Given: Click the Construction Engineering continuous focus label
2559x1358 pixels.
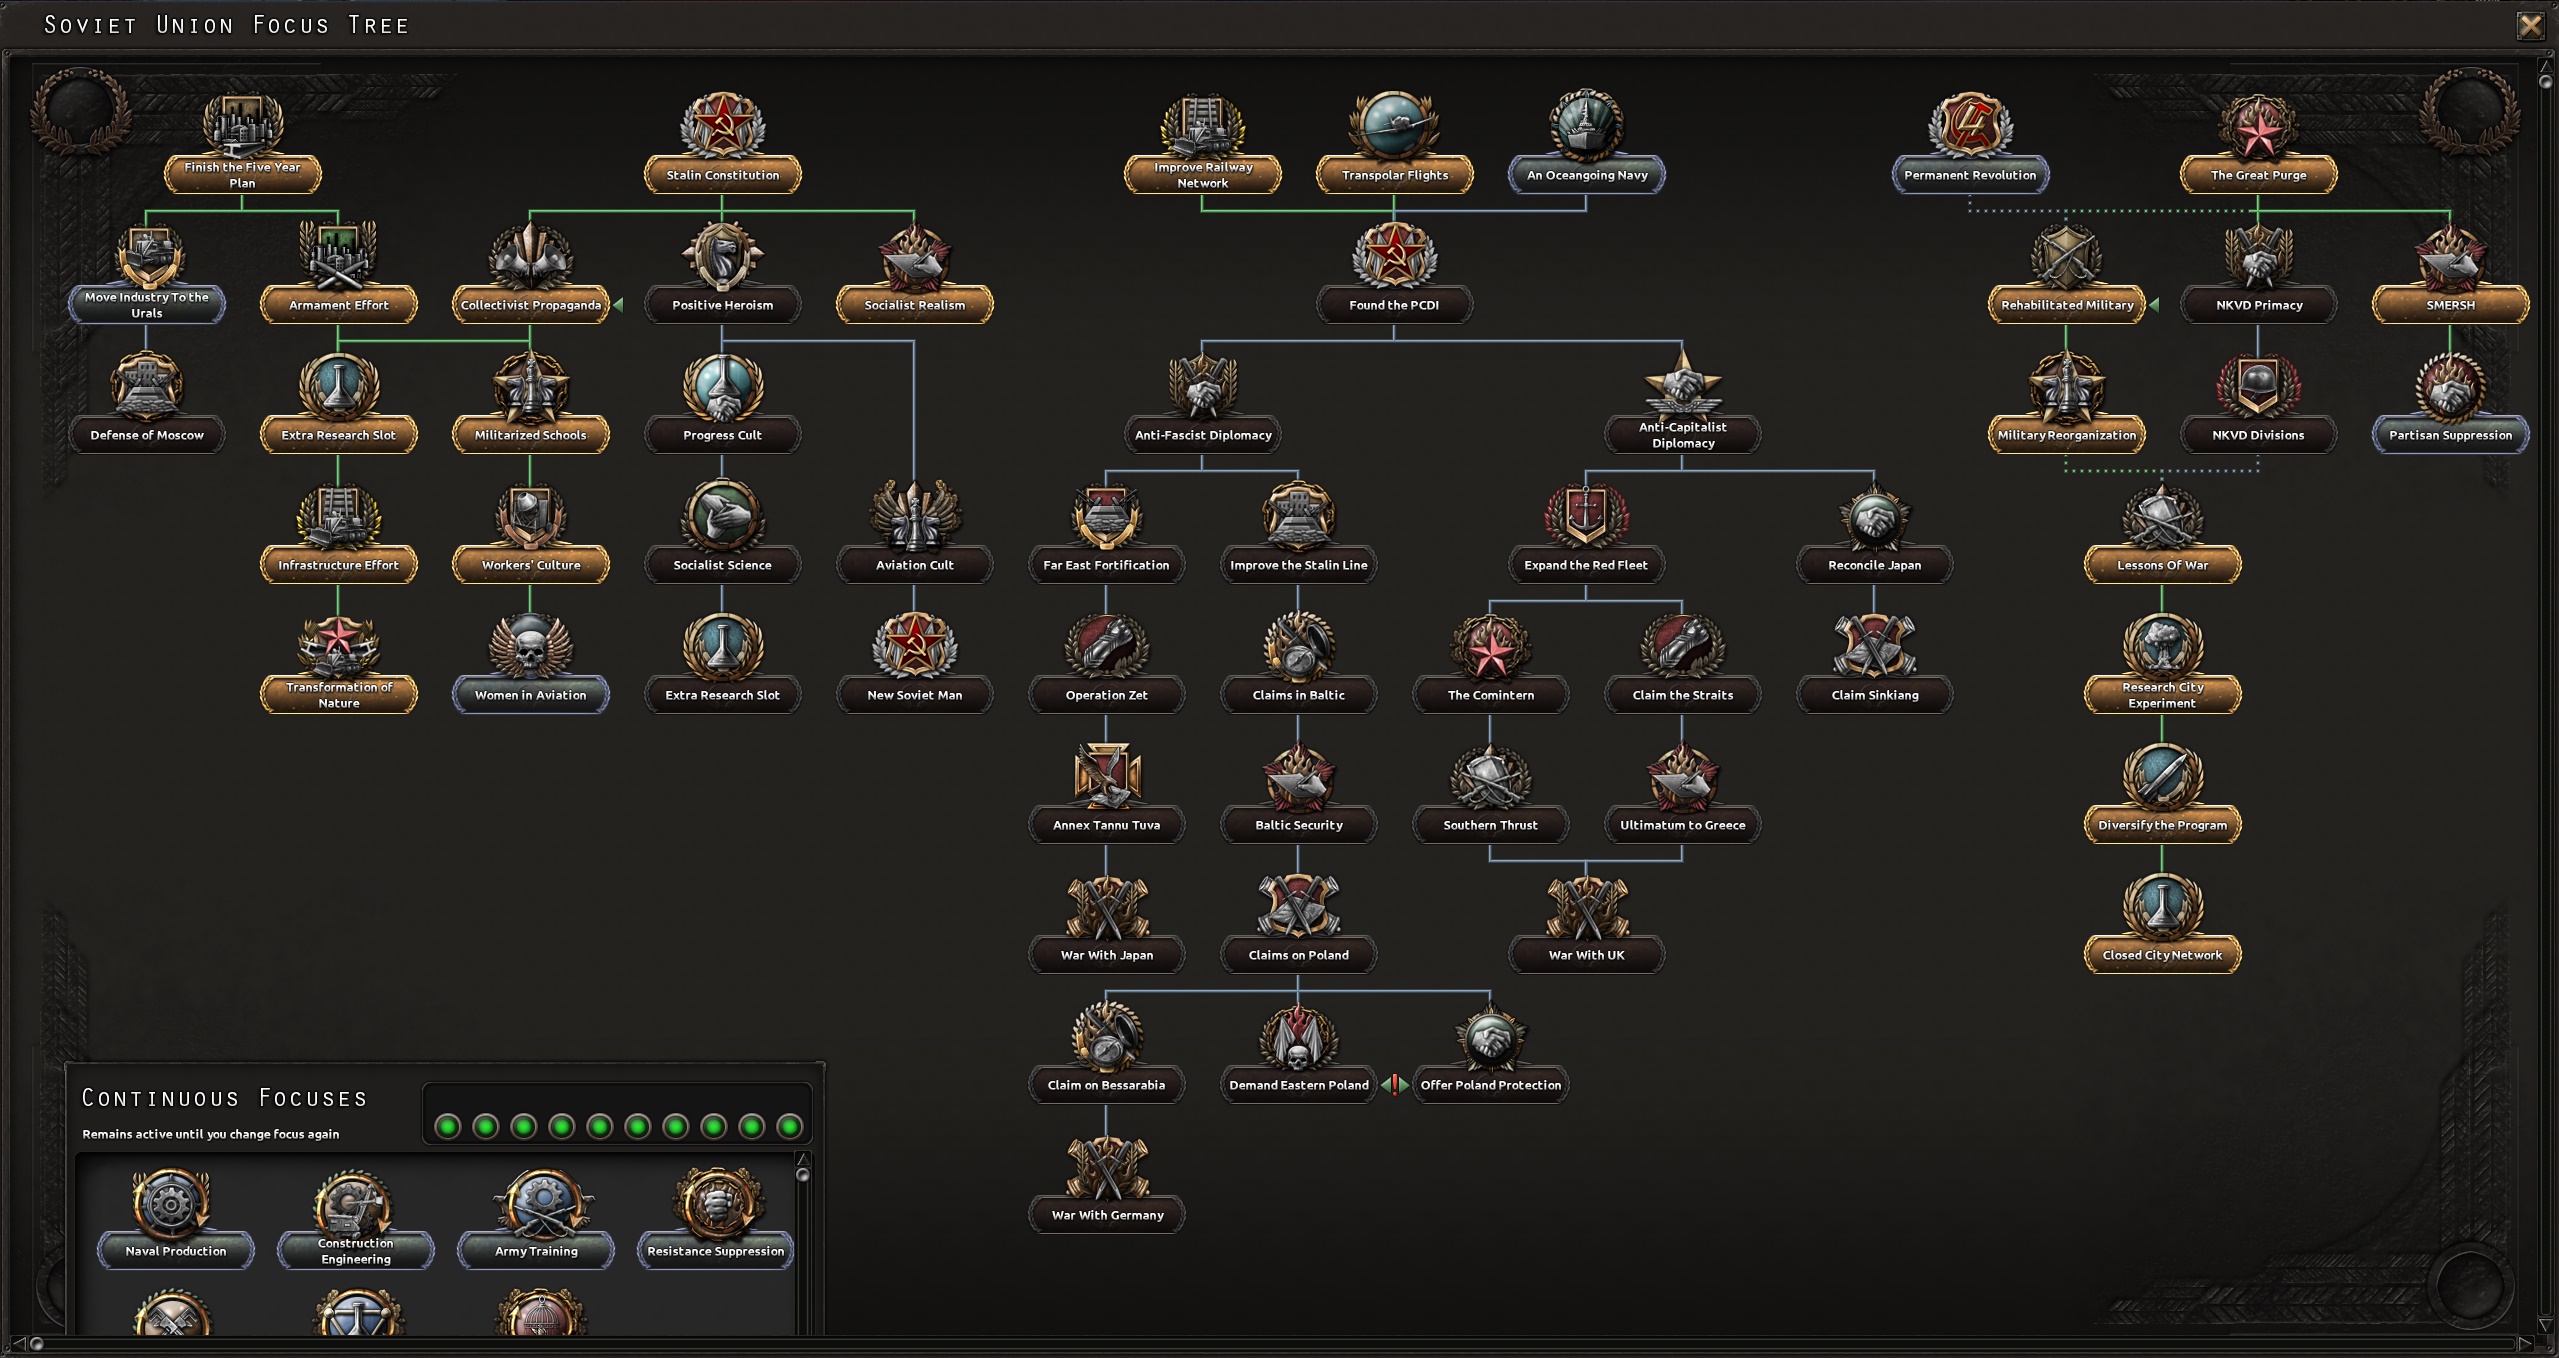Looking at the screenshot, I should (x=356, y=1251).
